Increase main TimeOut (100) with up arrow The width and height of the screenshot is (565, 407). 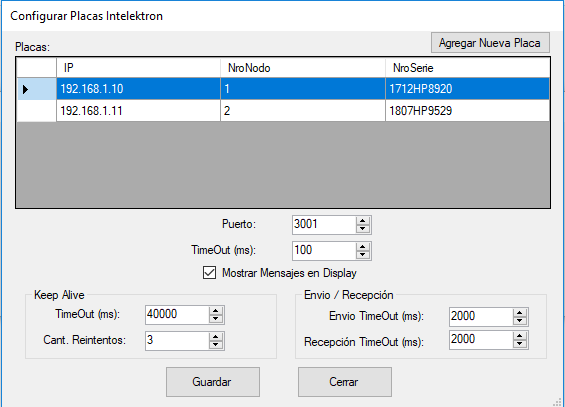pyautogui.click(x=363, y=247)
